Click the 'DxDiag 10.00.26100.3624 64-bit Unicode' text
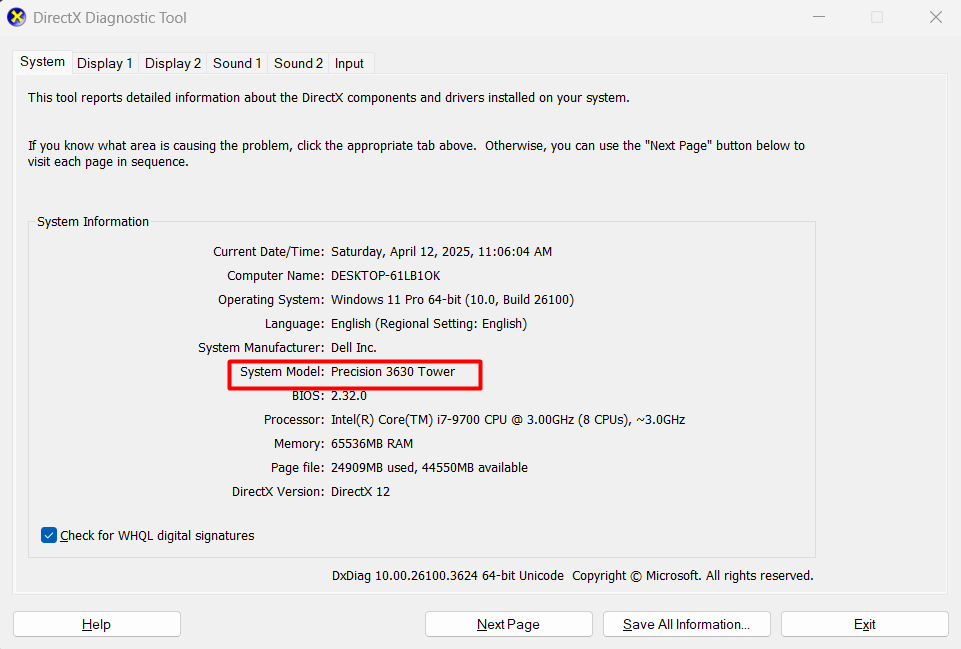The width and height of the screenshot is (961, 649). click(447, 575)
